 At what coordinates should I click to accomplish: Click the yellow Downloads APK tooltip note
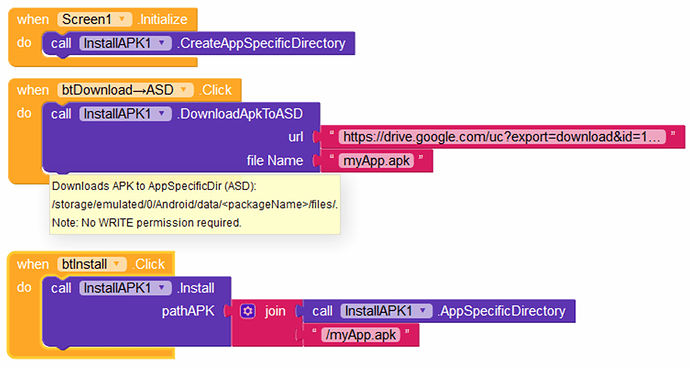[x=195, y=205]
